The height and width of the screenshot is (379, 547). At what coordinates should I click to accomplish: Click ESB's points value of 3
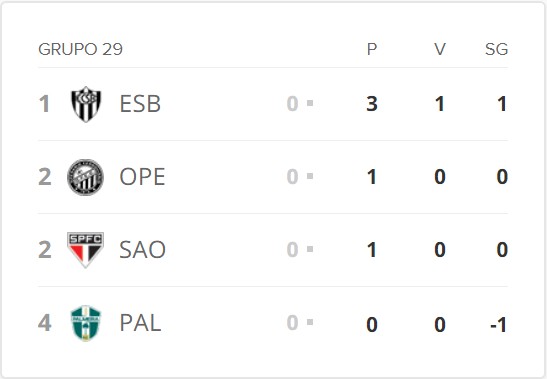tap(372, 104)
